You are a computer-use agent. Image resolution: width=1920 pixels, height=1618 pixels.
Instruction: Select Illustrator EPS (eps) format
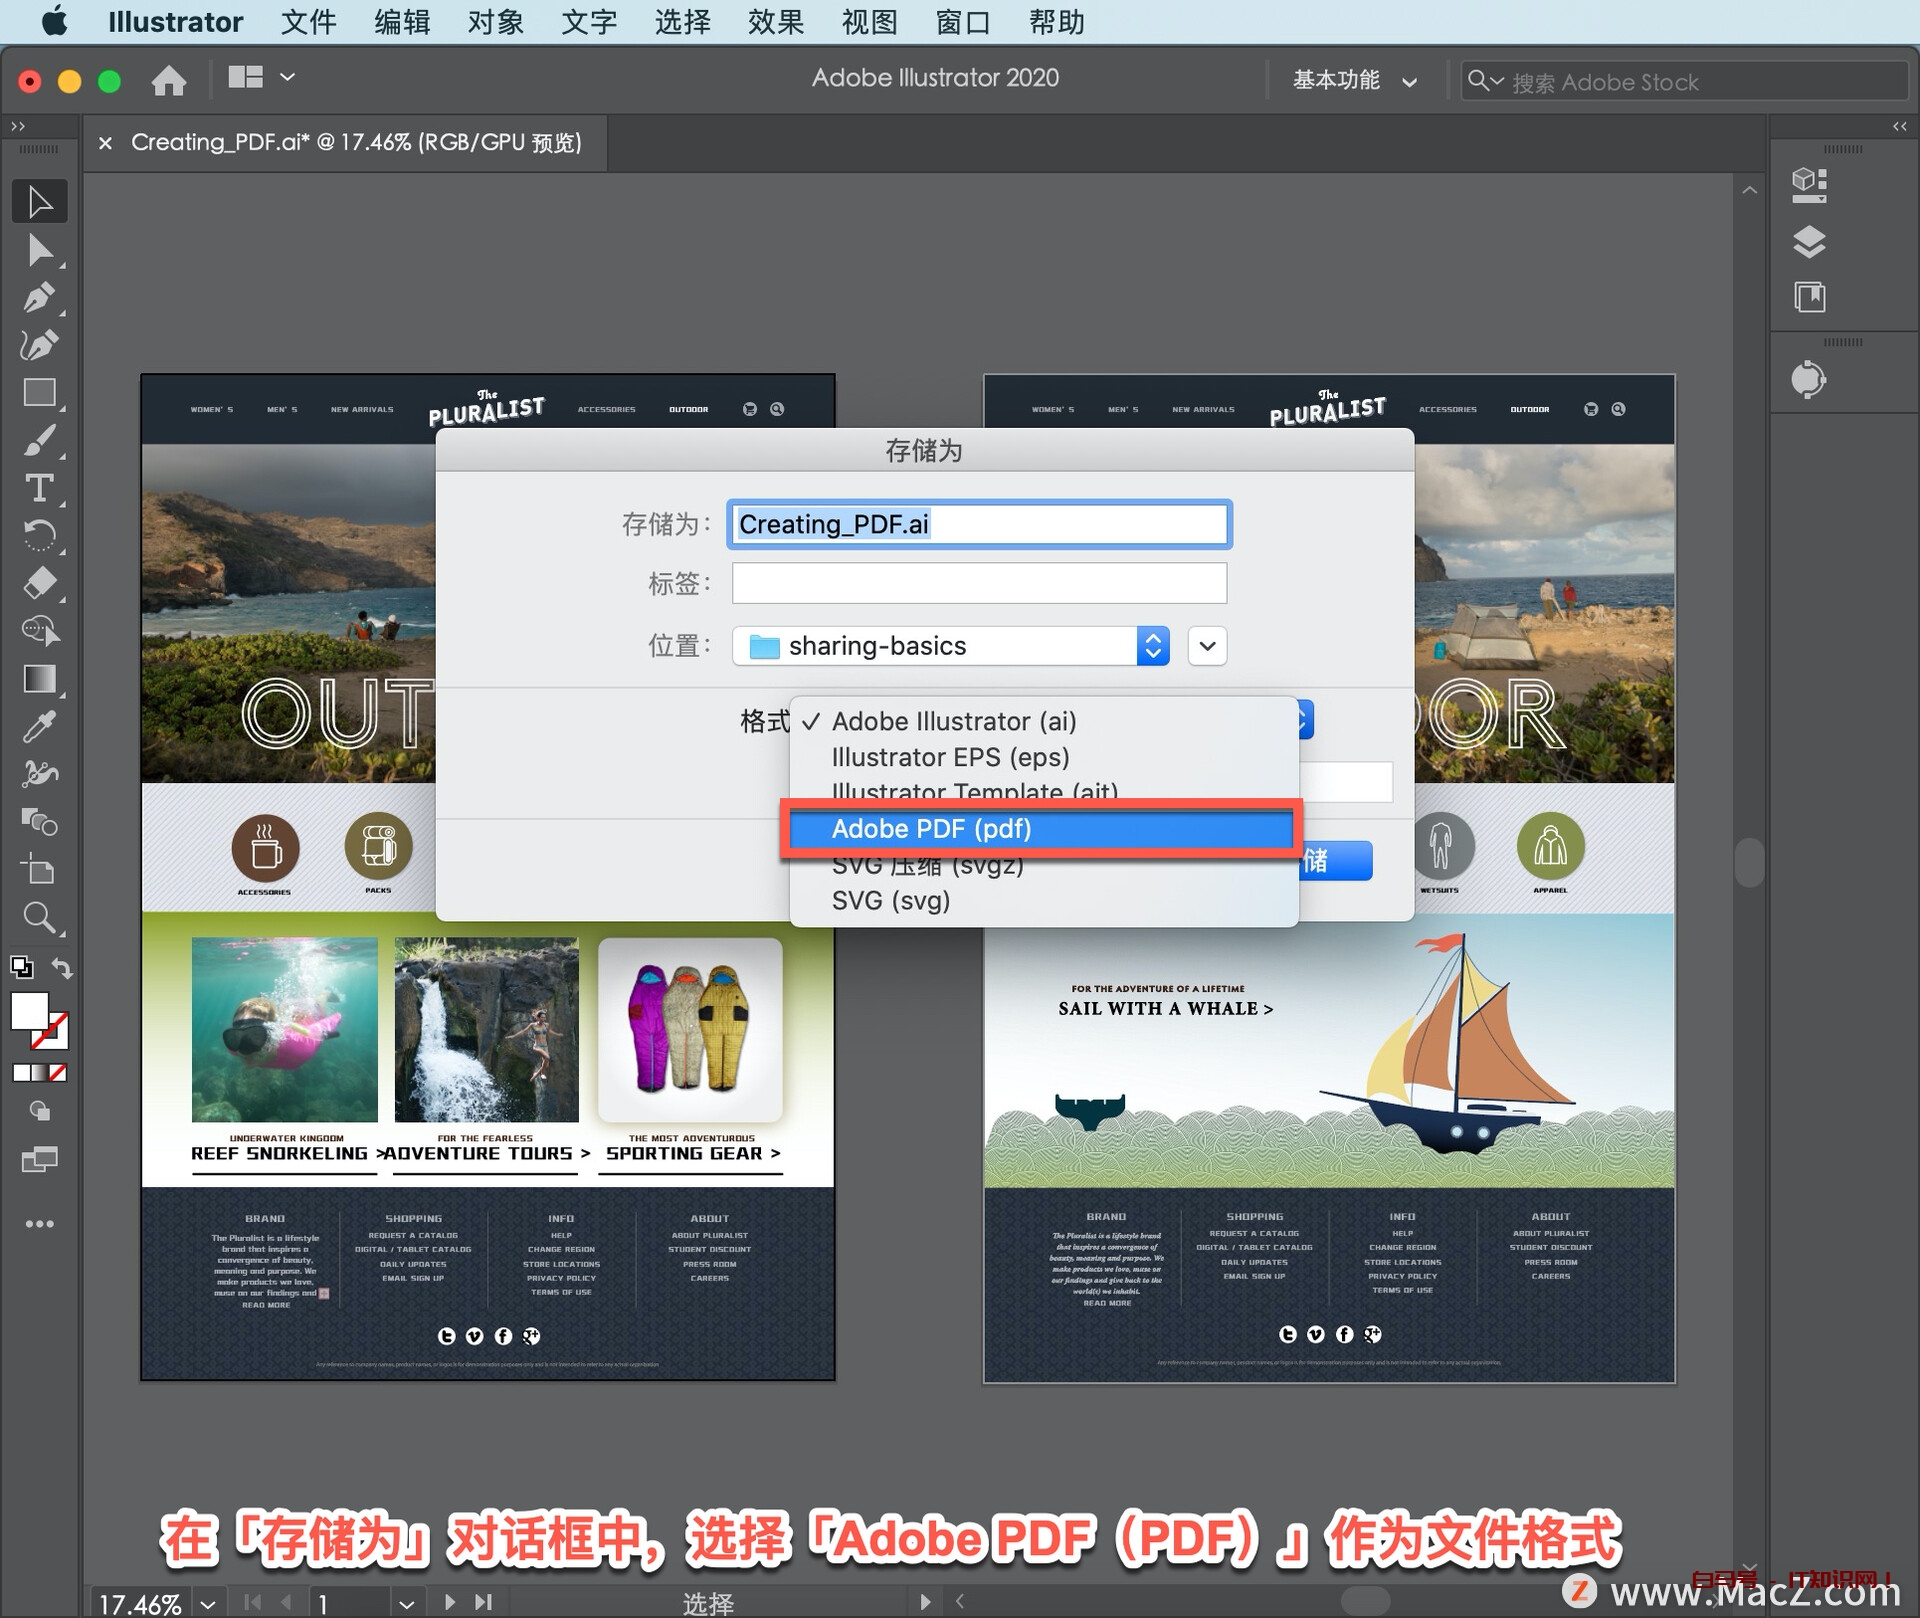pyautogui.click(x=949, y=757)
